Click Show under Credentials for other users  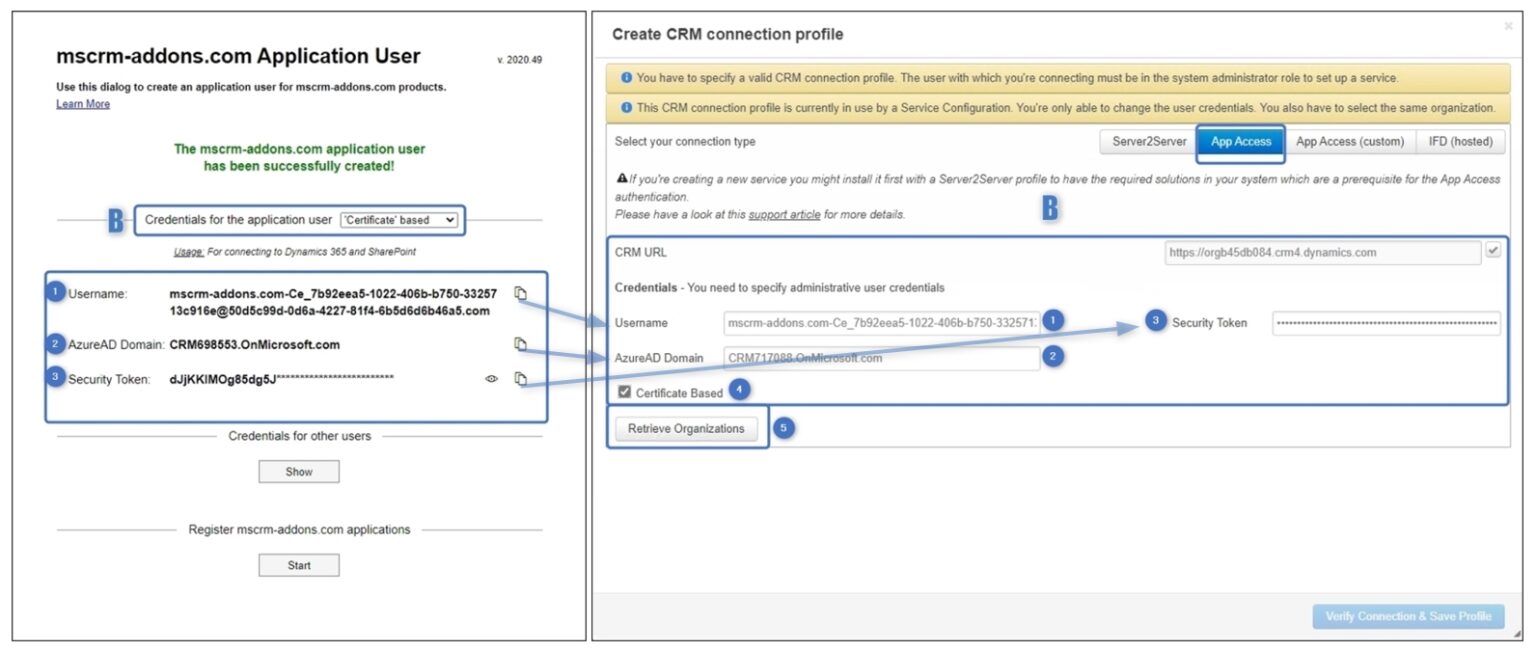[x=298, y=471]
